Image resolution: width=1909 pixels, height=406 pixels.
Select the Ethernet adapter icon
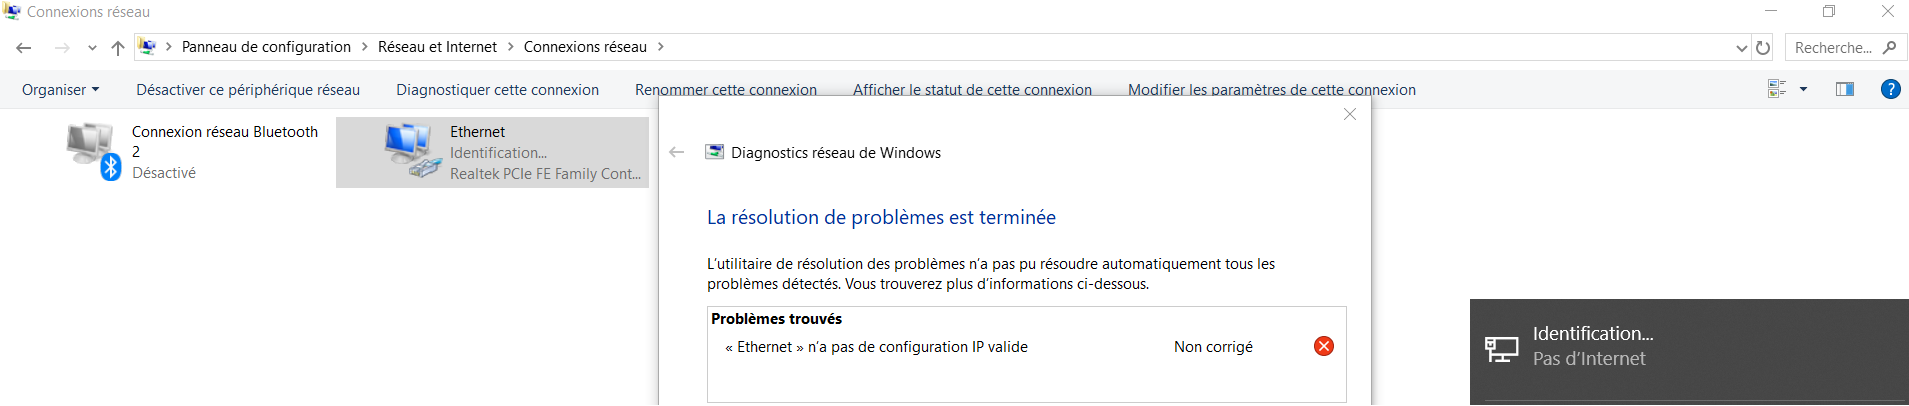(411, 150)
